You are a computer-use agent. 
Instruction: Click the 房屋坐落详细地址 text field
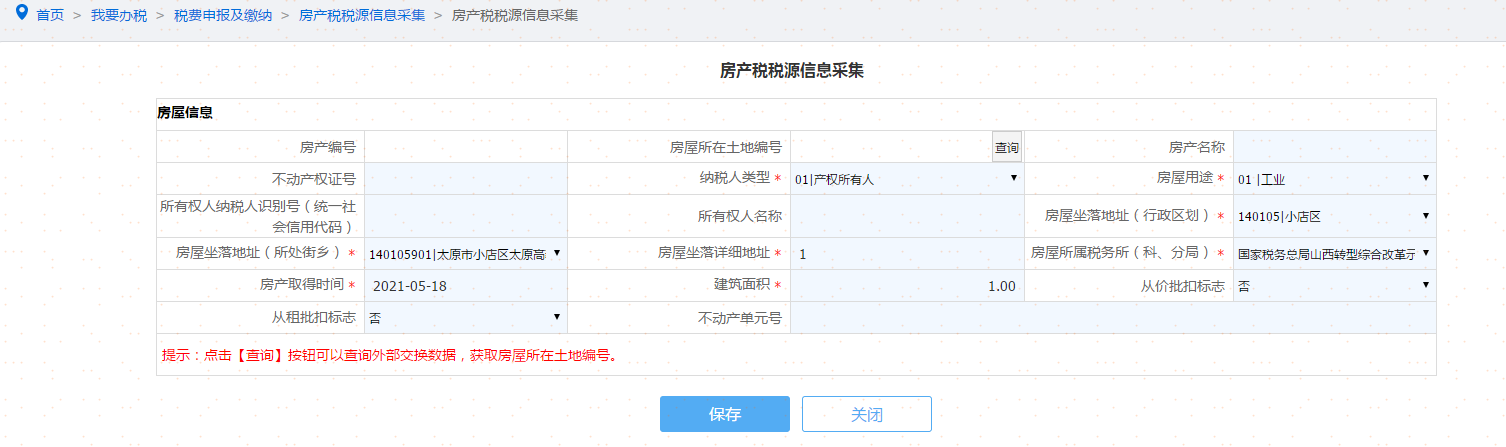[x=906, y=253]
